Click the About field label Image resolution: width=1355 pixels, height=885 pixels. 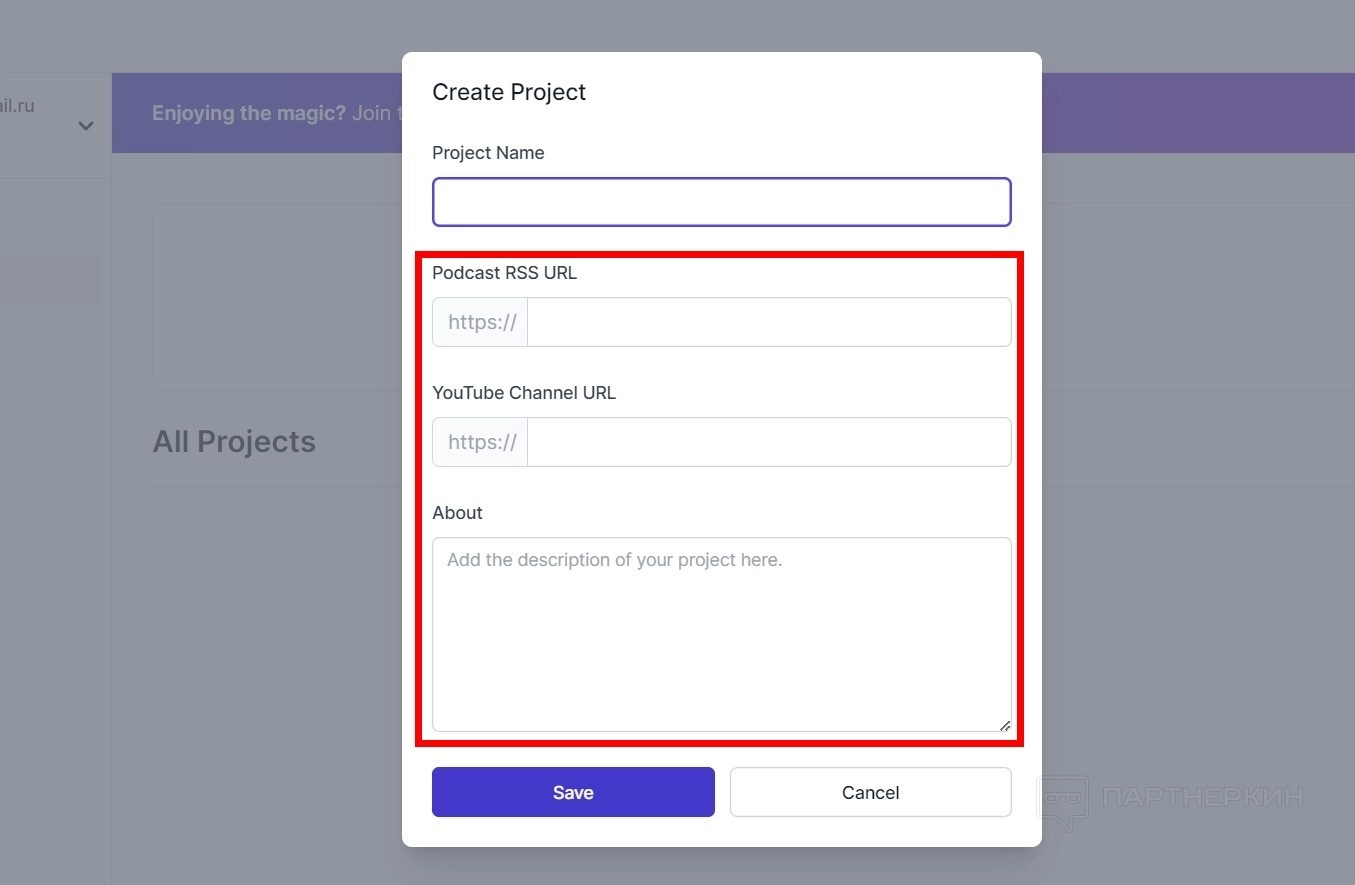(x=457, y=513)
